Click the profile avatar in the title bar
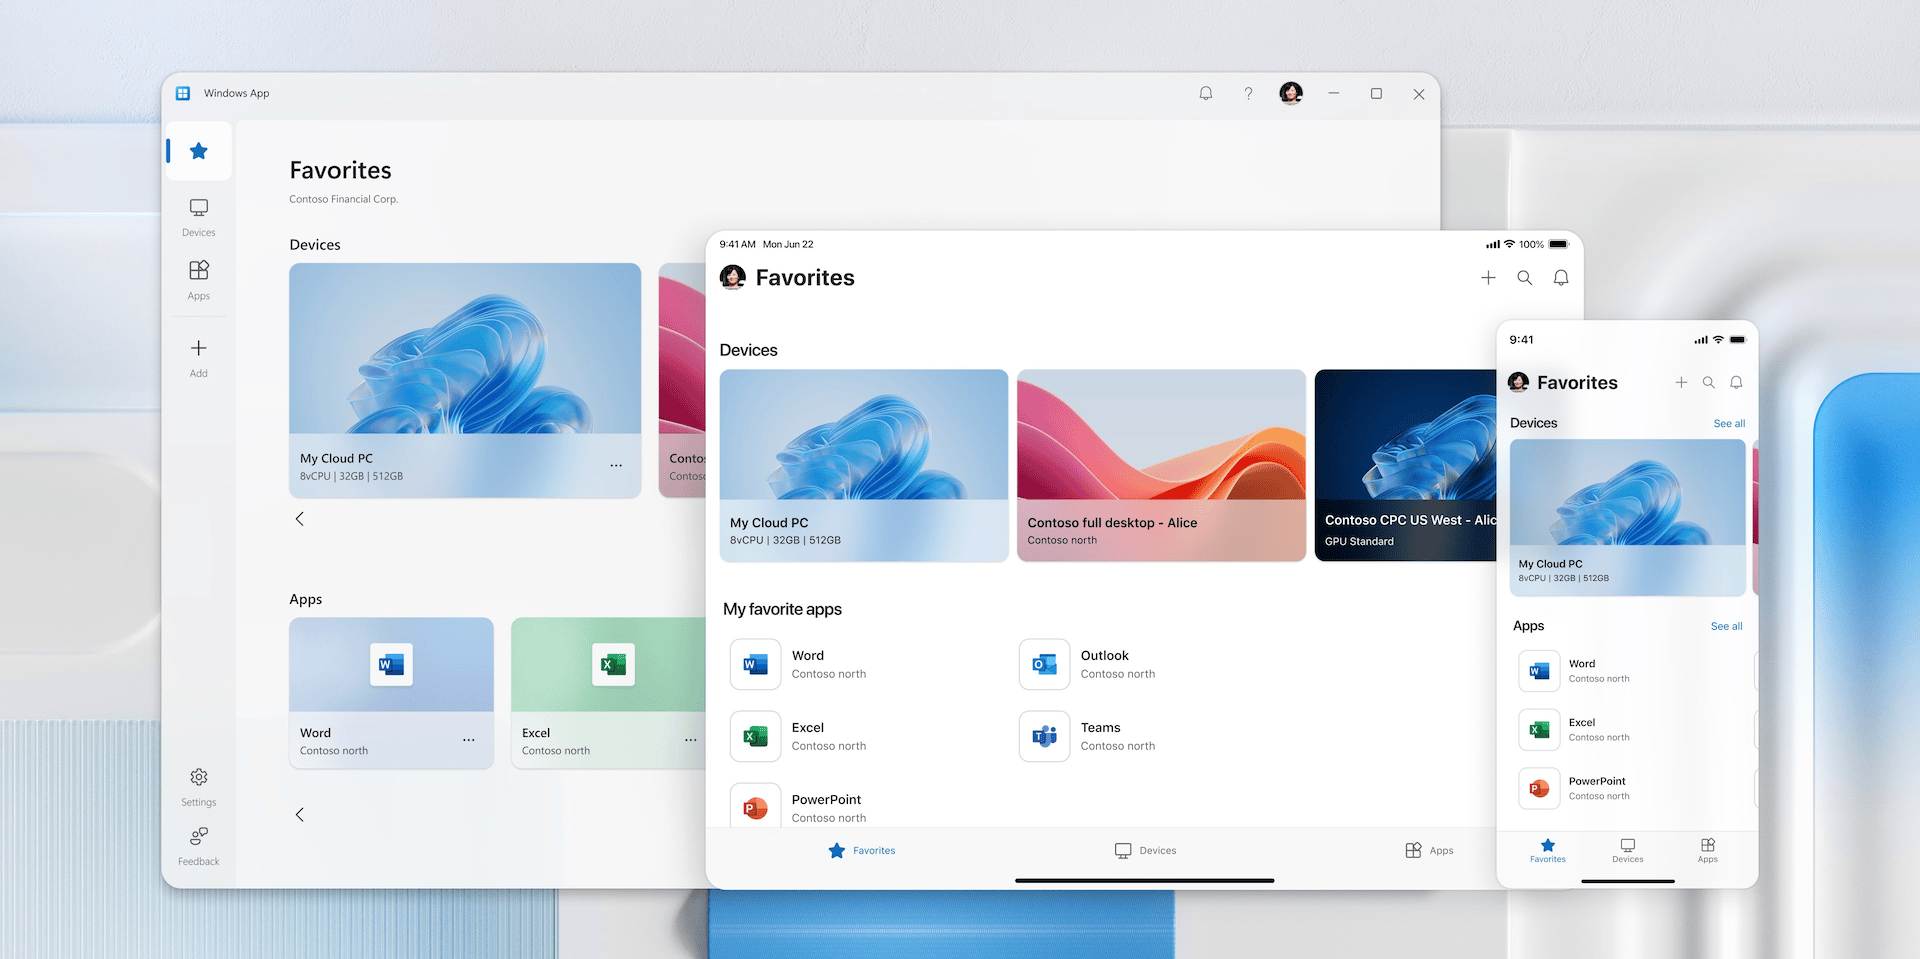The width and height of the screenshot is (1920, 959). 1291,93
